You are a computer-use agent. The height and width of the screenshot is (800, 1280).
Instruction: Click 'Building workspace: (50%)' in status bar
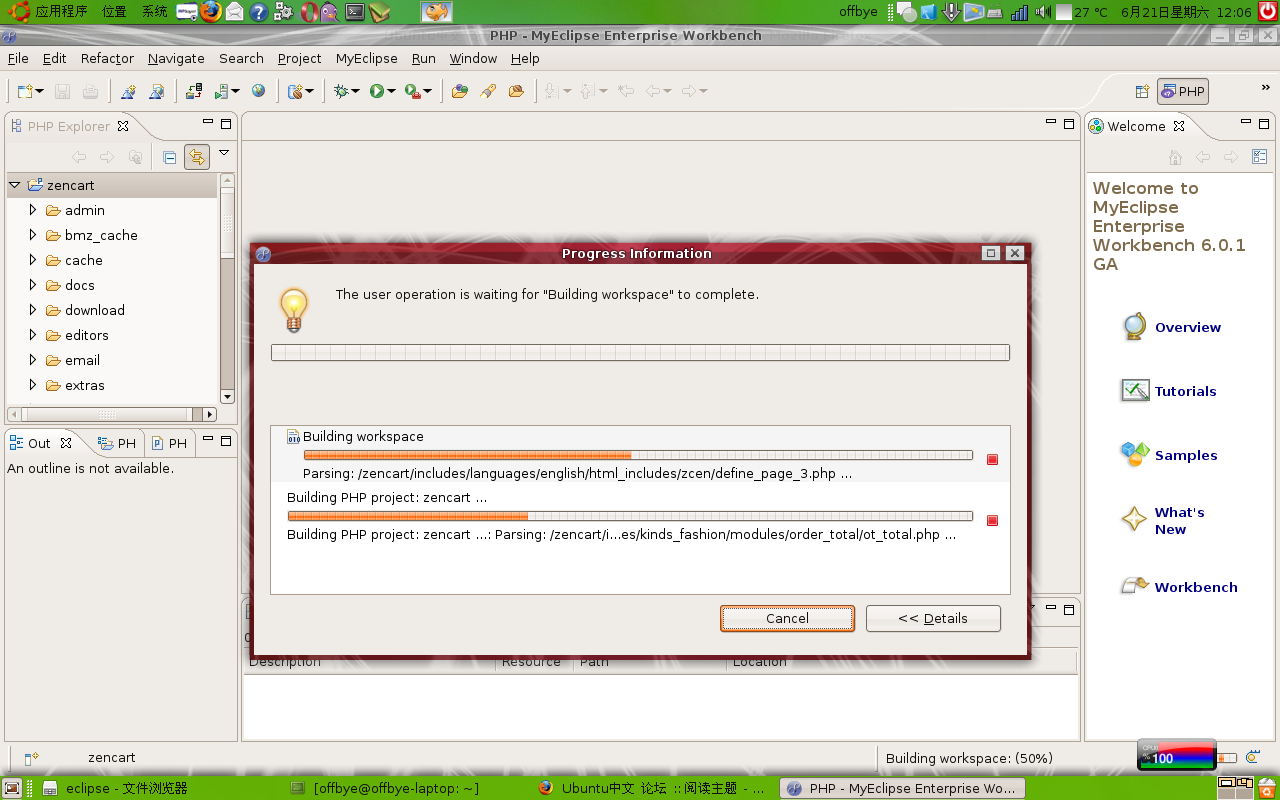[969, 758]
